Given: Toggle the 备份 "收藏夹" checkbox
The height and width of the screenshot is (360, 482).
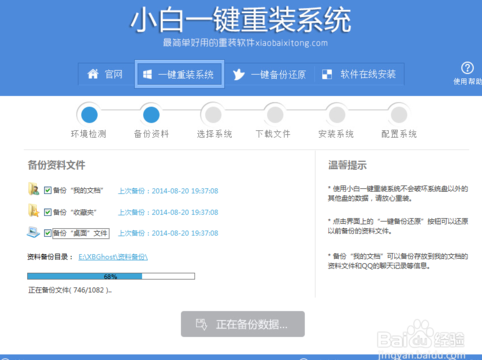Looking at the screenshot, I should tap(48, 212).
